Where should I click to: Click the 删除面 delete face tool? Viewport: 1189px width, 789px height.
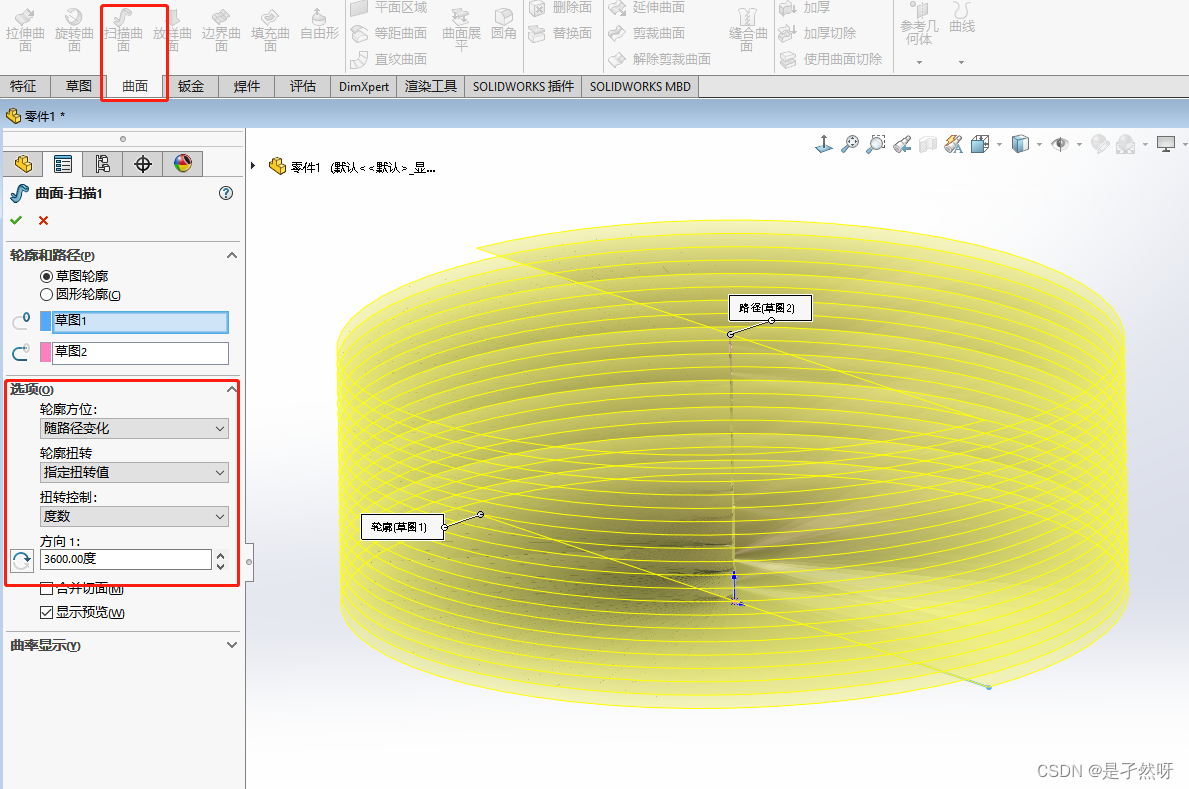point(560,8)
